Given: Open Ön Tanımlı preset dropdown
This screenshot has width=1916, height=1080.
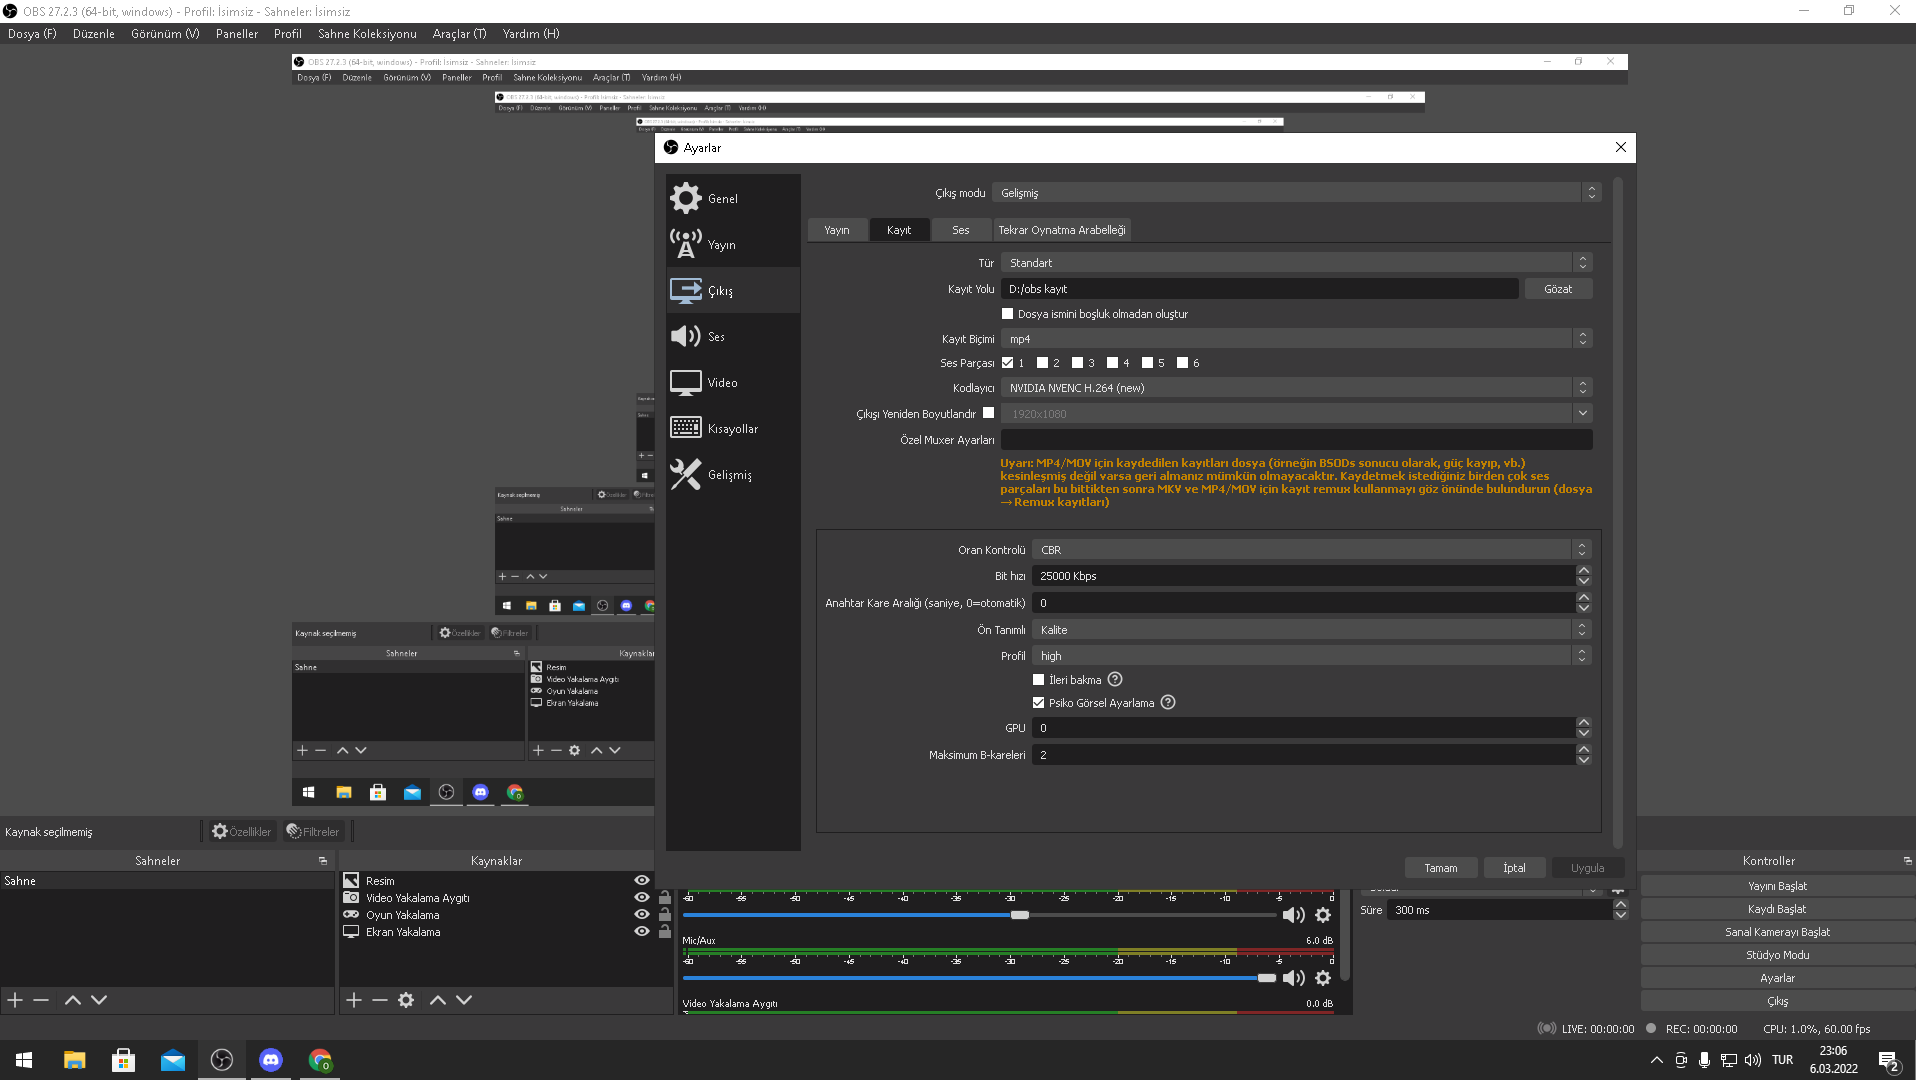Looking at the screenshot, I should [1311, 629].
